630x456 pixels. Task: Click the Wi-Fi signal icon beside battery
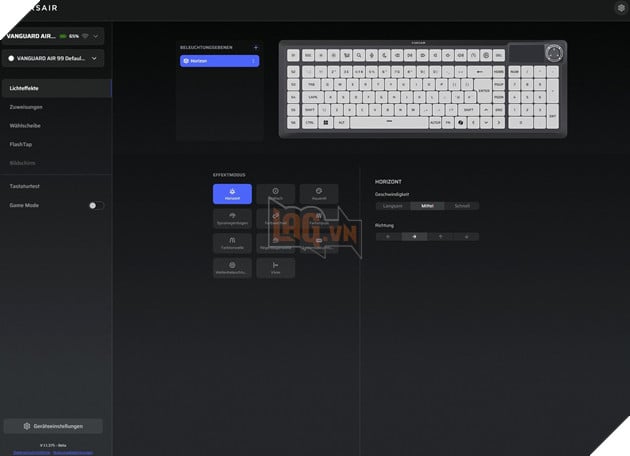(x=85, y=36)
